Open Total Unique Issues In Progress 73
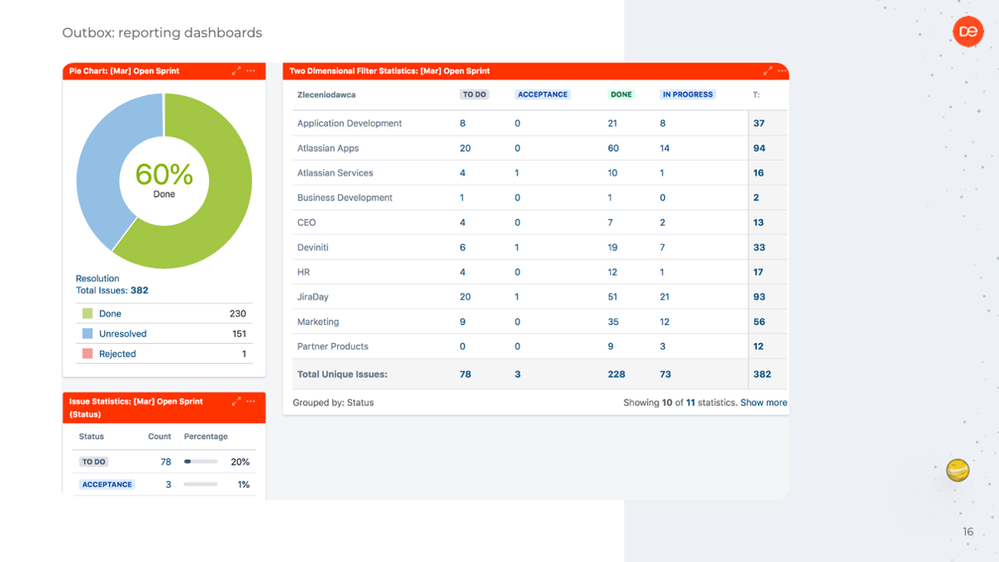Image resolution: width=999 pixels, height=562 pixels. pos(665,375)
